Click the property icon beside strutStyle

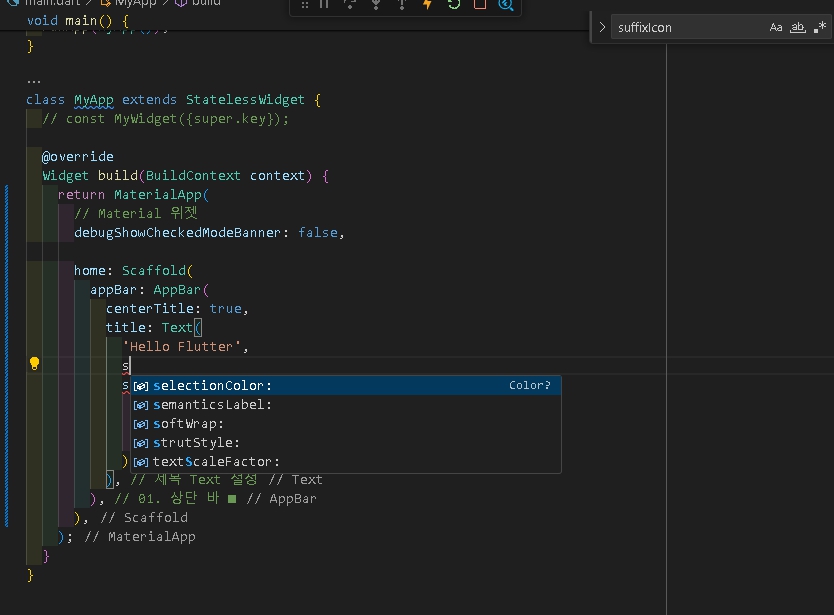[x=141, y=444]
